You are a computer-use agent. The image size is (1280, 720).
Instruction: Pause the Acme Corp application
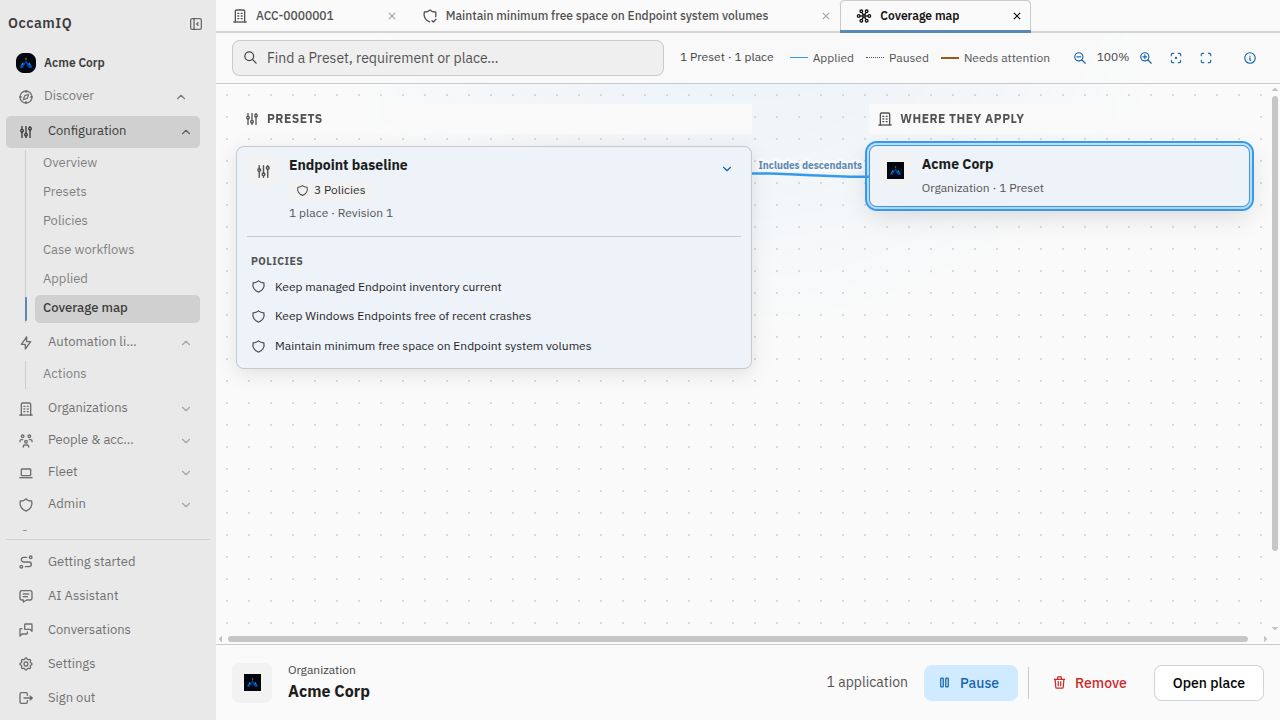click(x=970, y=683)
